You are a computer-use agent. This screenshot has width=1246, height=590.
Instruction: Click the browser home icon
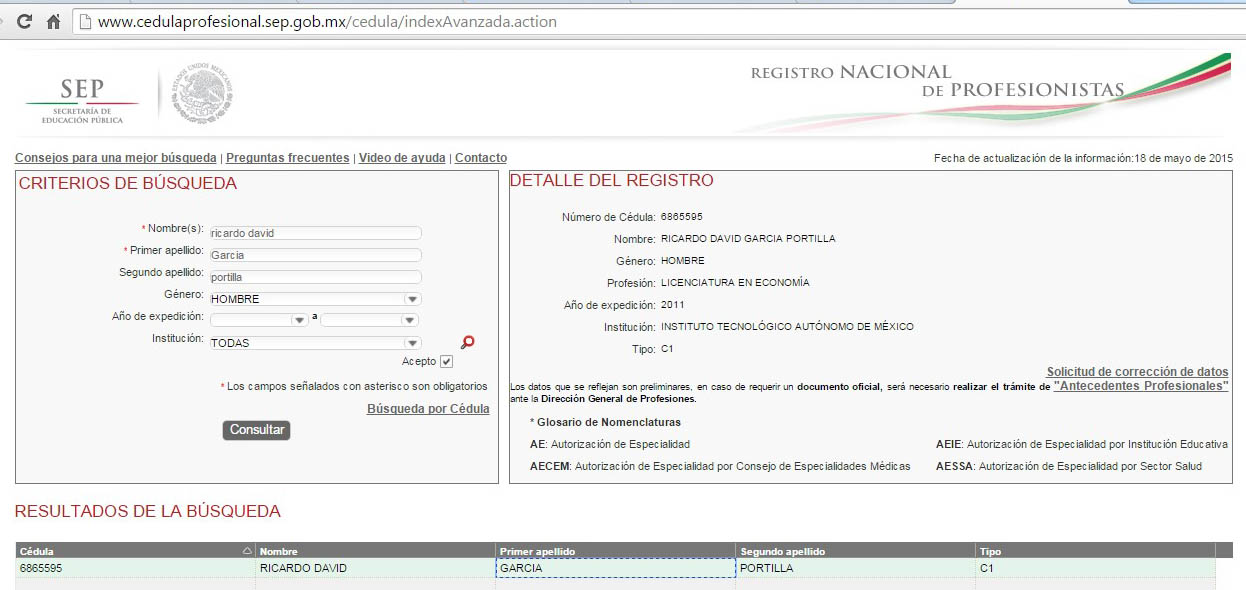(53, 21)
